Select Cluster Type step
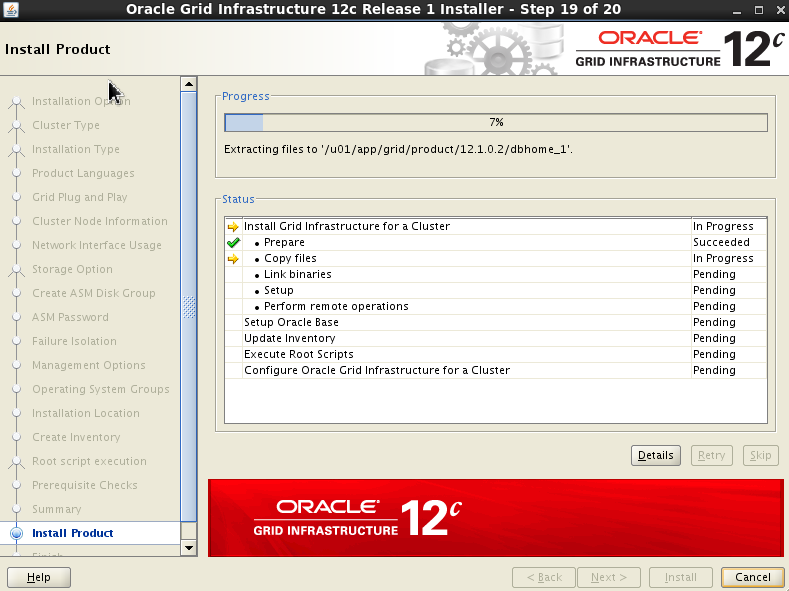Screen dimensions: 789x591 click(66, 125)
